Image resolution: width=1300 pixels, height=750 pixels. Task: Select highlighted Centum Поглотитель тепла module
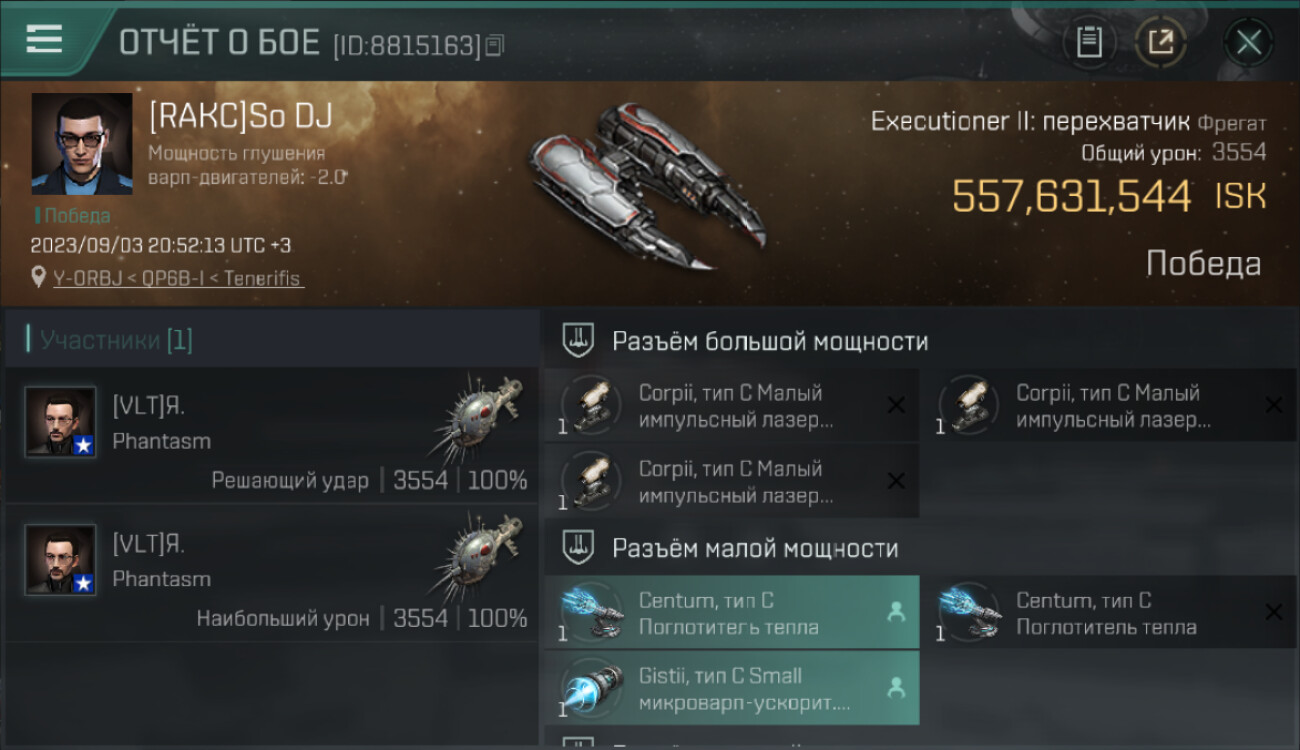pyautogui.click(x=731, y=613)
